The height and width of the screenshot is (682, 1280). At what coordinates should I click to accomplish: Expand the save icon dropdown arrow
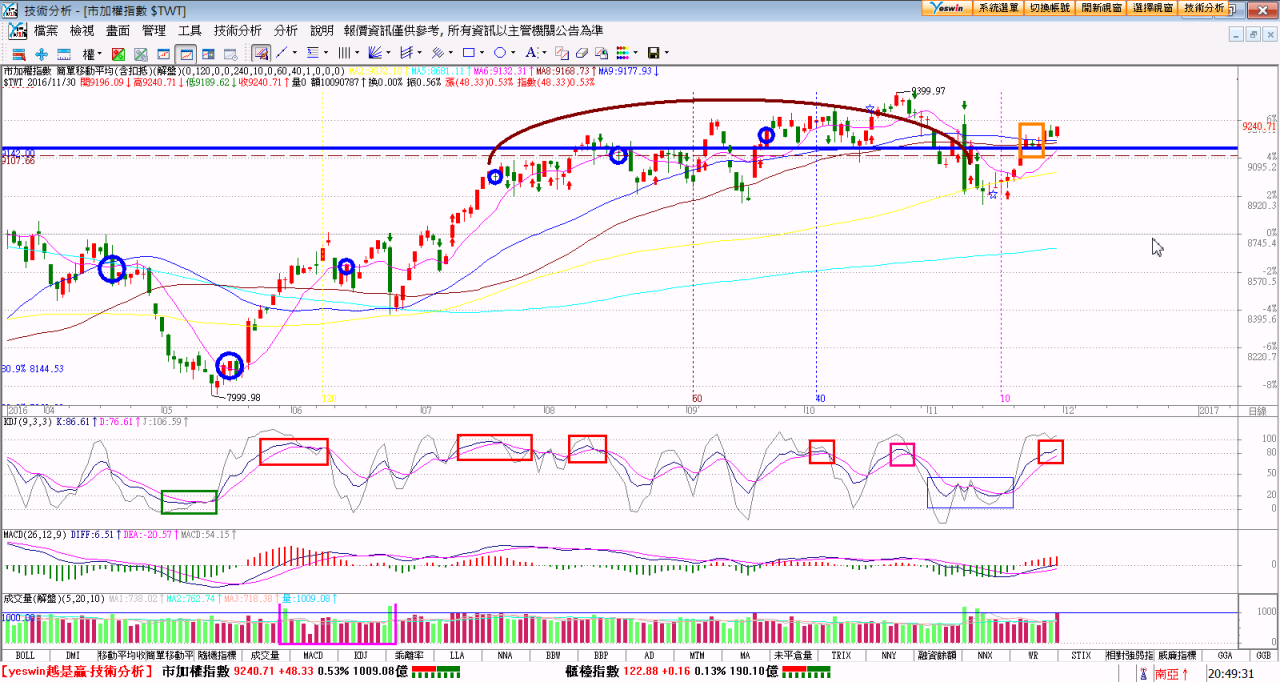667,53
